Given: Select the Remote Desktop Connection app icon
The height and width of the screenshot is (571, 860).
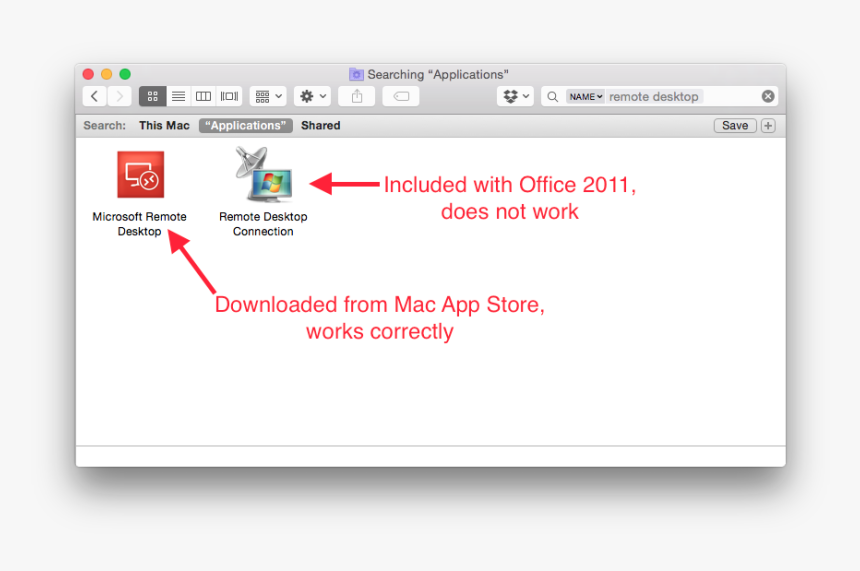Looking at the screenshot, I should pos(264,174).
